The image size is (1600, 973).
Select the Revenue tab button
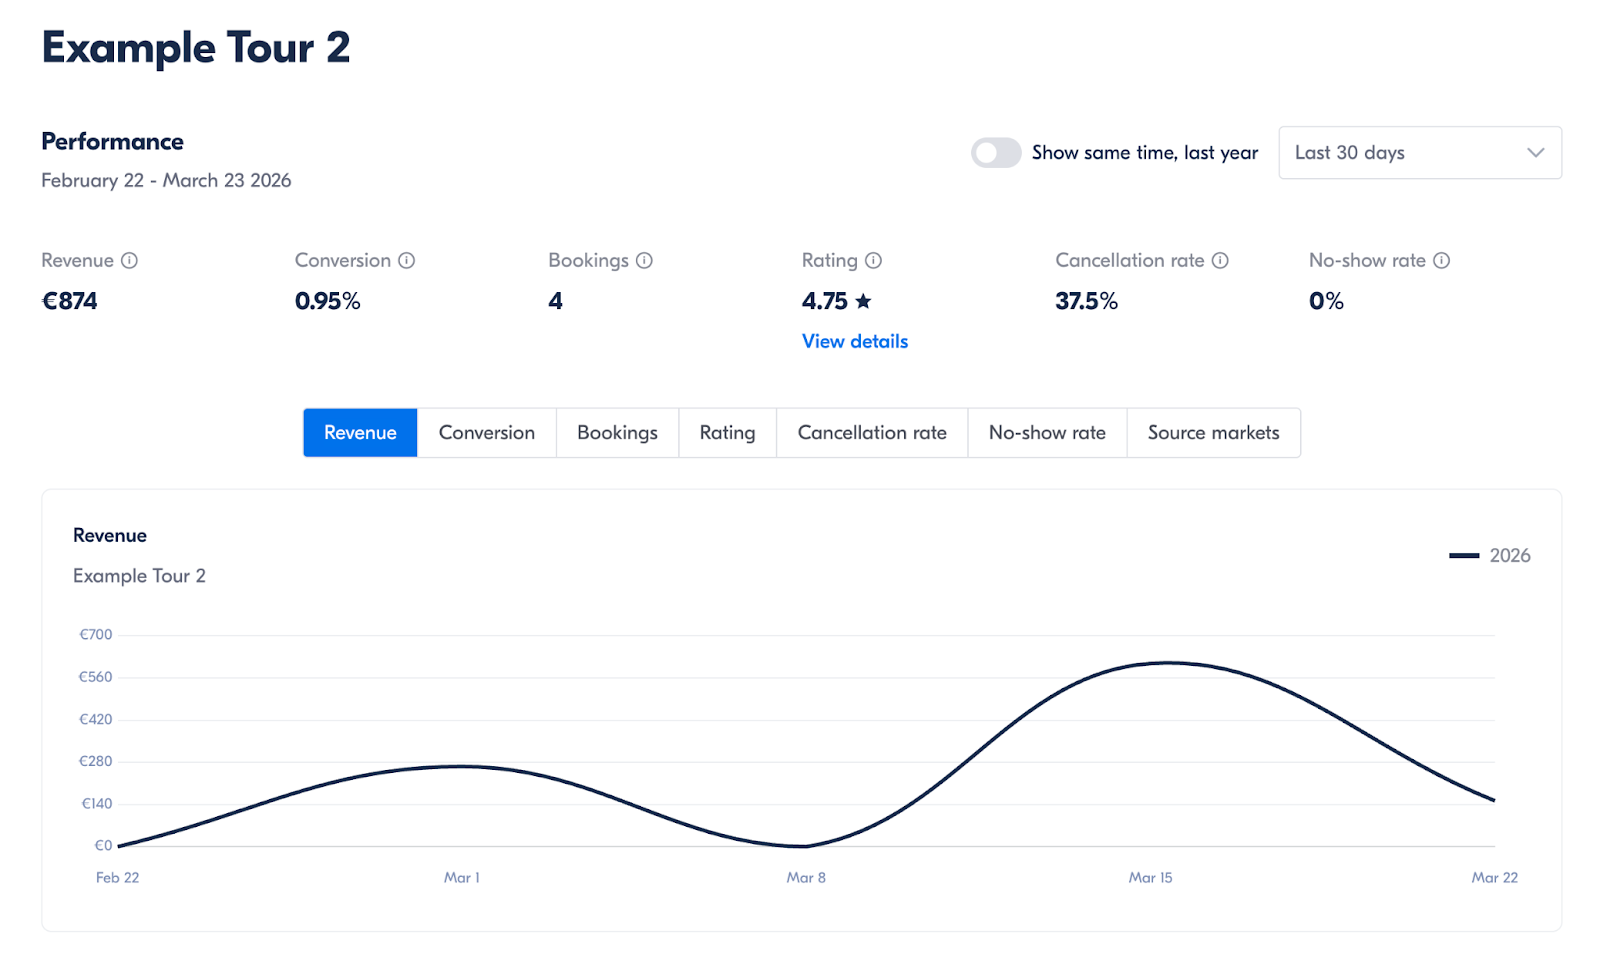(x=360, y=433)
